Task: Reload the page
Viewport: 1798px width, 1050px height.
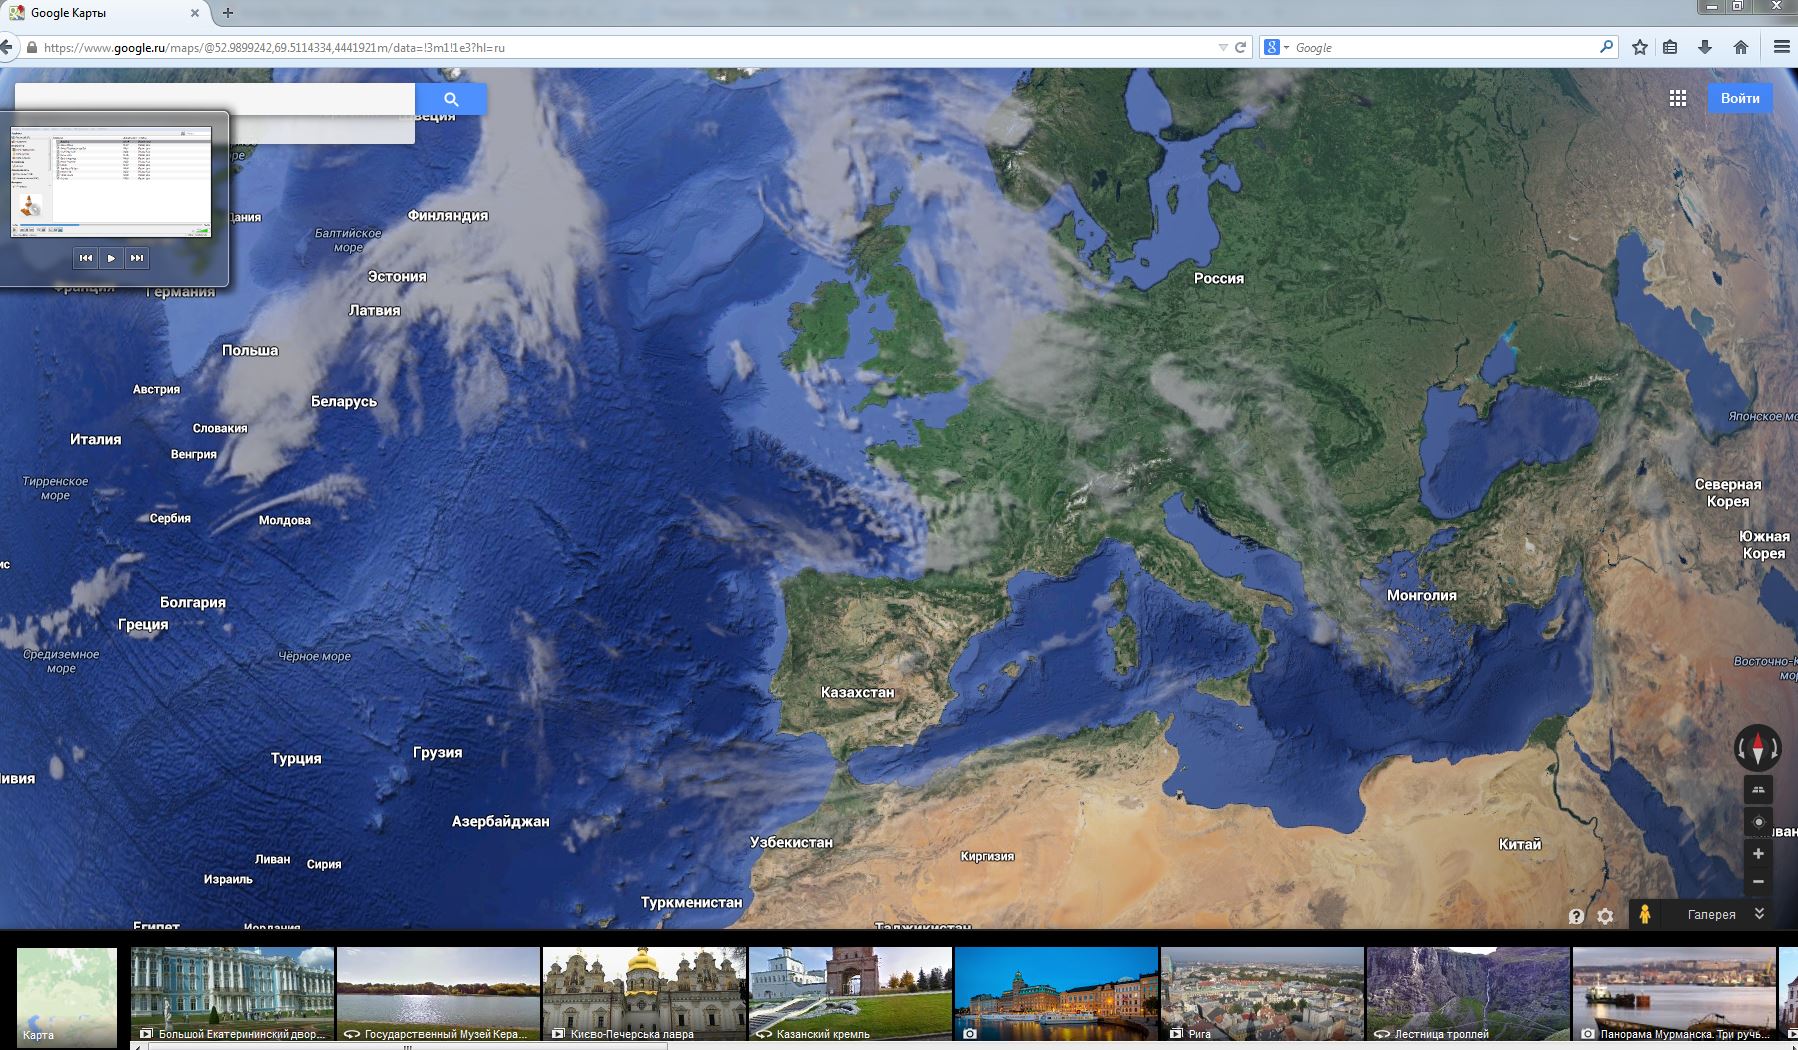Action: tap(1241, 47)
